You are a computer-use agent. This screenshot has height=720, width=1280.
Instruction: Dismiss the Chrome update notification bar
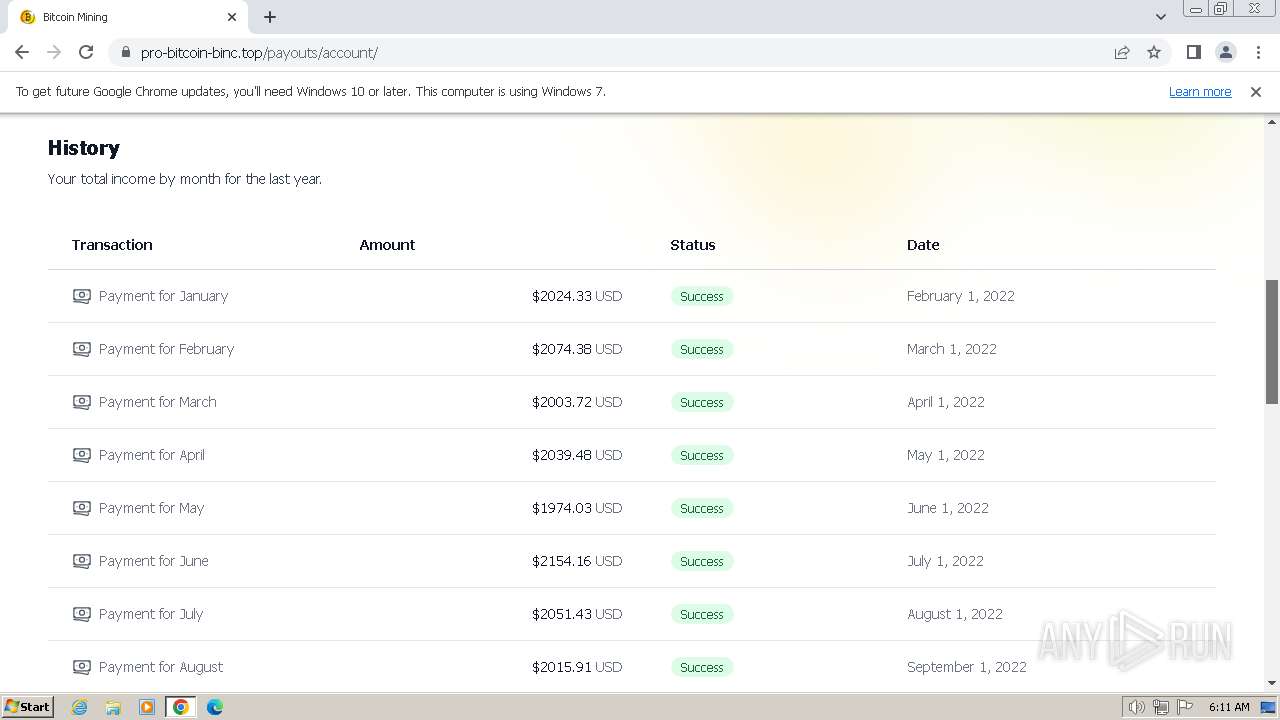(1256, 91)
